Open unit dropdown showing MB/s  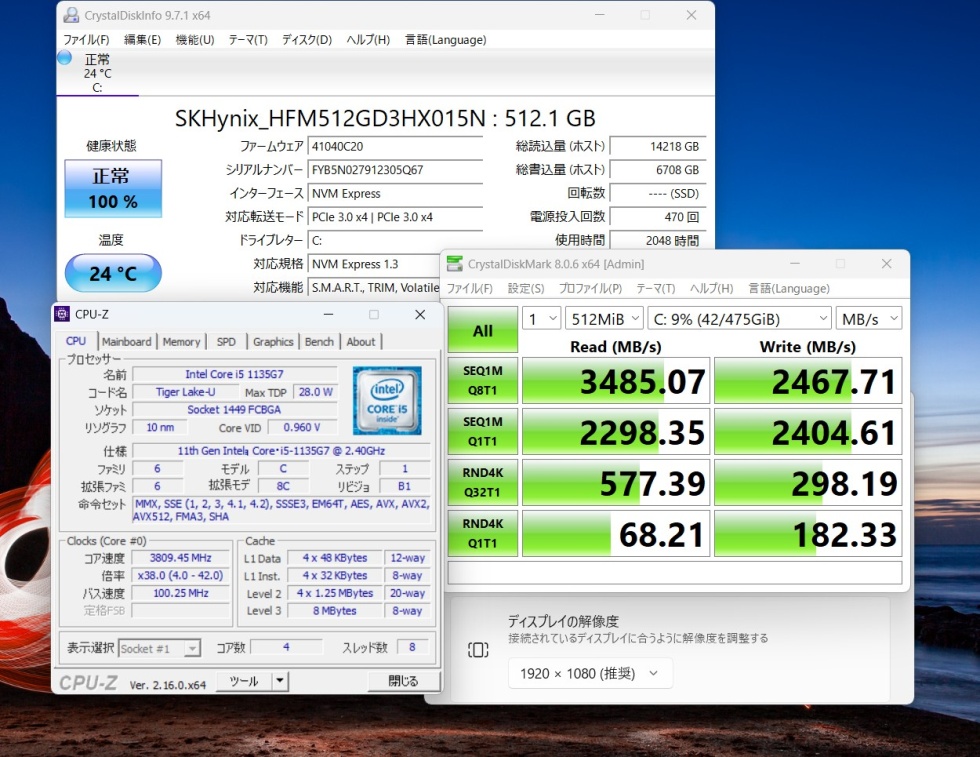869,319
